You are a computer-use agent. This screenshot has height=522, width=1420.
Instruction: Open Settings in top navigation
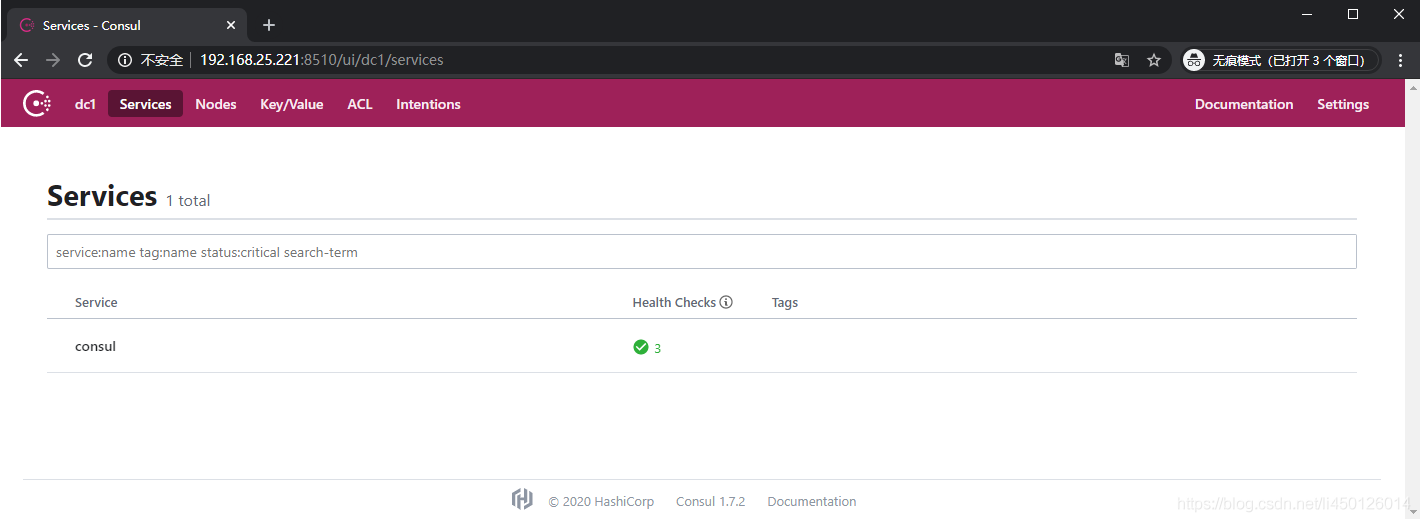[1343, 104]
